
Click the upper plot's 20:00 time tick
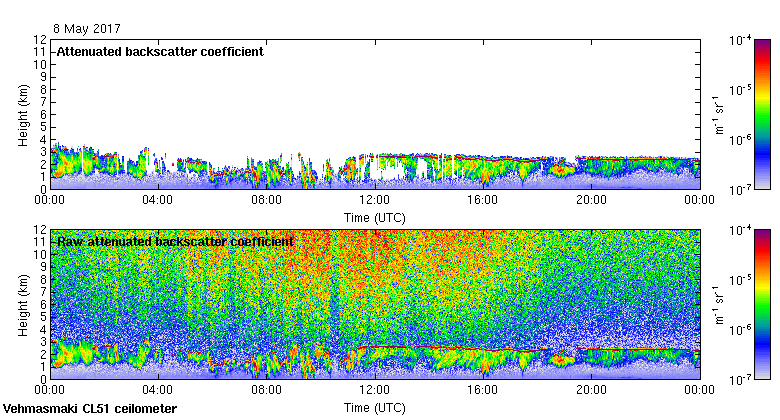tap(591, 200)
